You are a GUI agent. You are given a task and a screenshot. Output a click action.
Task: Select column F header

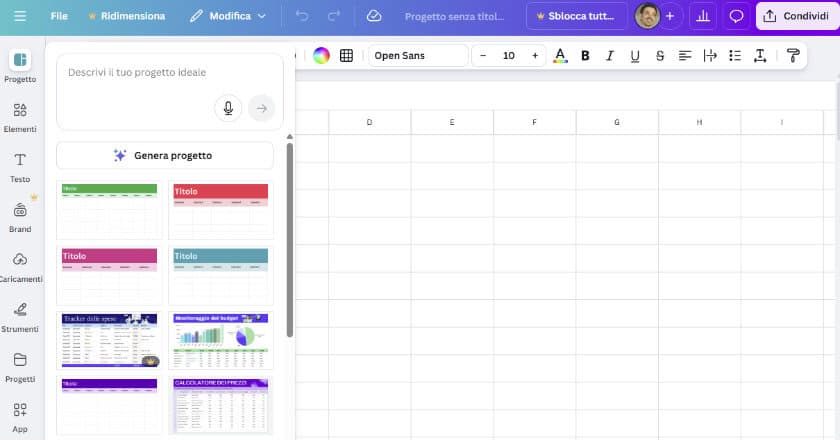[x=535, y=122]
